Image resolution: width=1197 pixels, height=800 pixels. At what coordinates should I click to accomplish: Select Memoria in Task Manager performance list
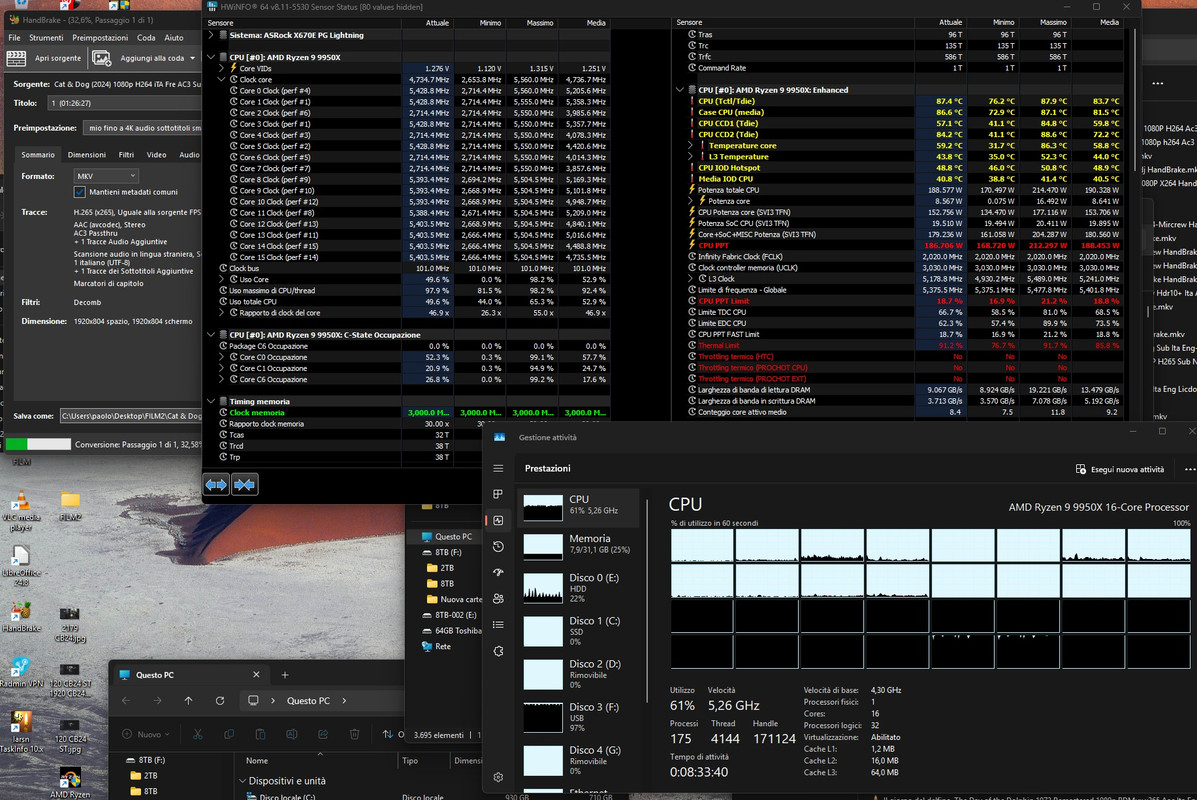pos(578,545)
